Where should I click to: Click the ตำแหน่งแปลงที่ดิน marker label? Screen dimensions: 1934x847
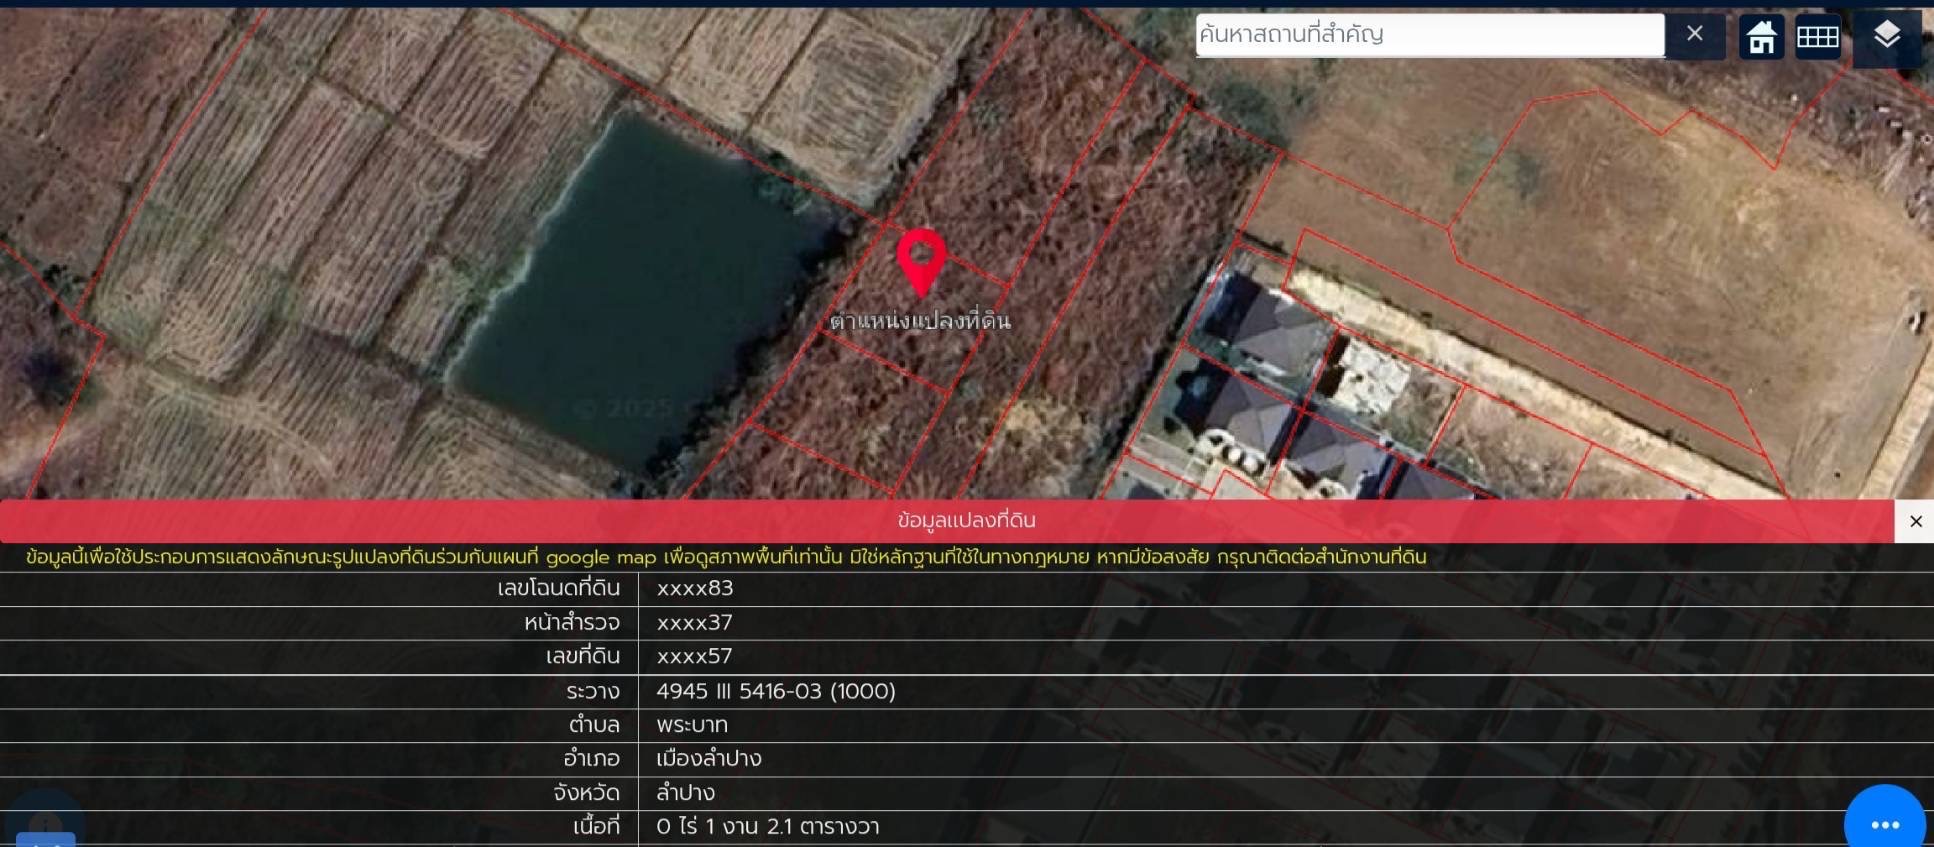920,321
